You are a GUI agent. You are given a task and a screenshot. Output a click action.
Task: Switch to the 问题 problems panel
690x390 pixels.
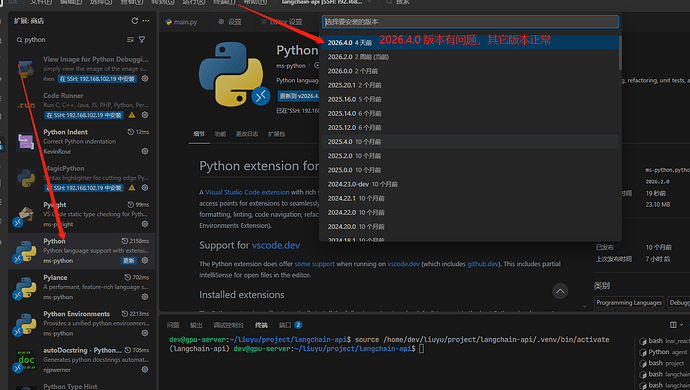tap(173, 325)
